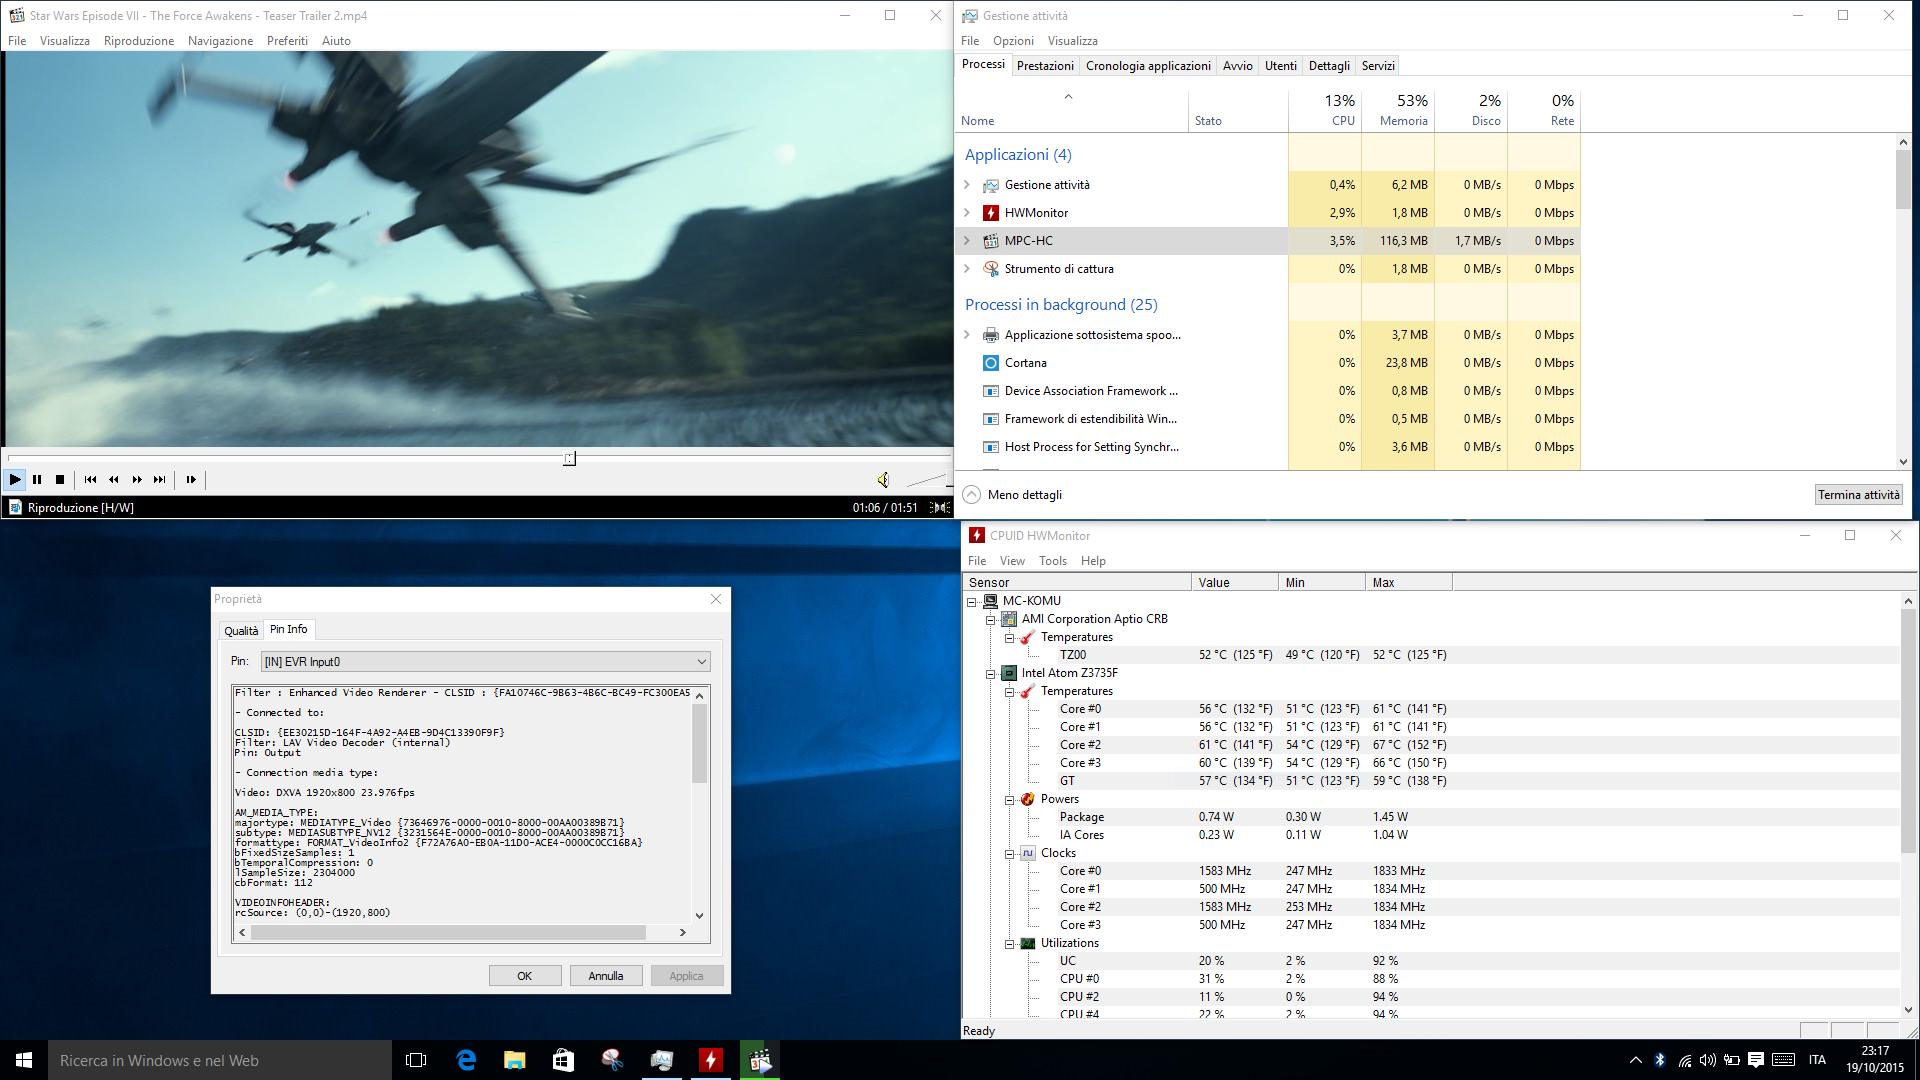This screenshot has width=1920, height=1080.
Task: Open the Preferiti menu in MPC-HC
Action: tap(287, 41)
